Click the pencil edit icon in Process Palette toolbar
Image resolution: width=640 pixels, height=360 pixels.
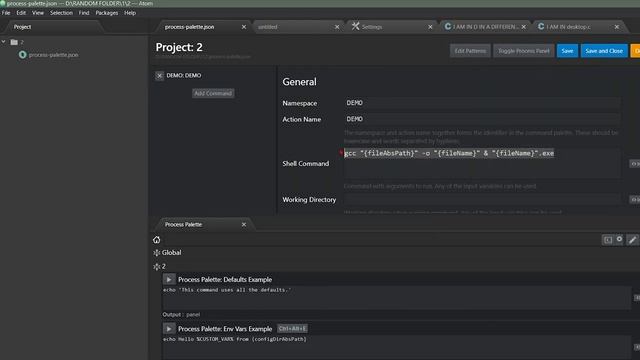(x=633, y=240)
